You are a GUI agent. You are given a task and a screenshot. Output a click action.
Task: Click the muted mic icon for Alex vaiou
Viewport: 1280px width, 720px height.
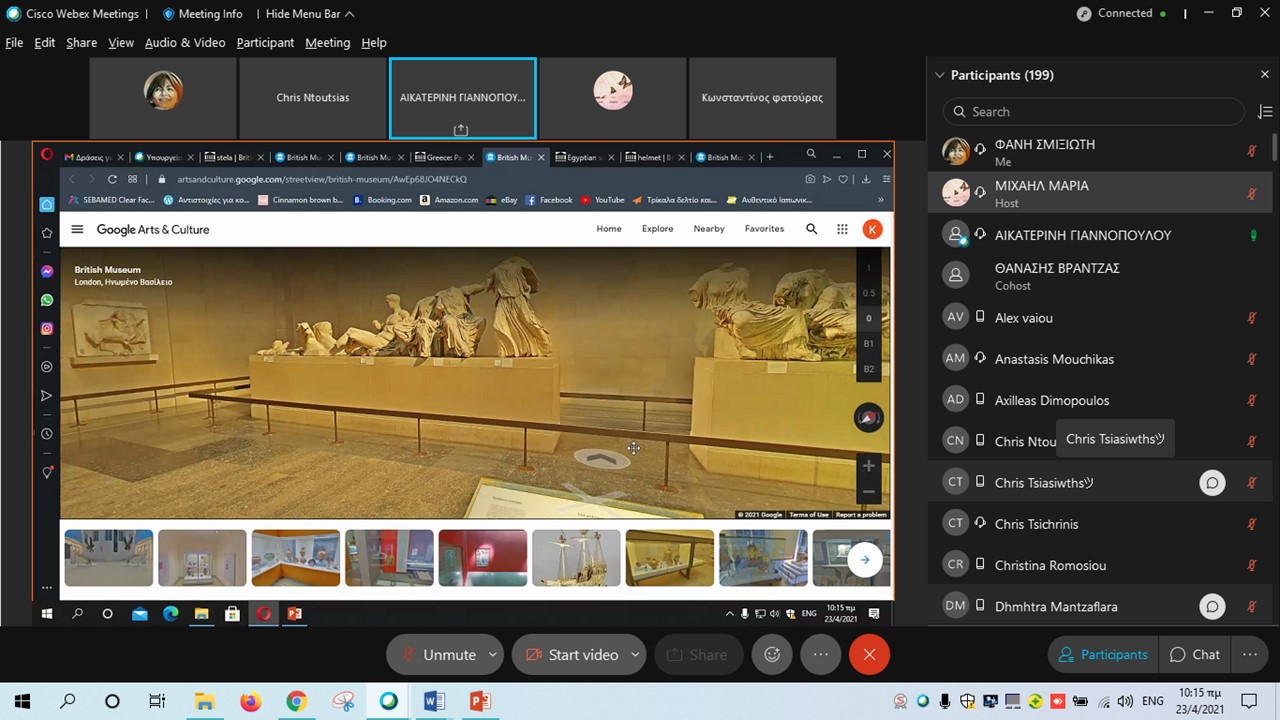1251,318
